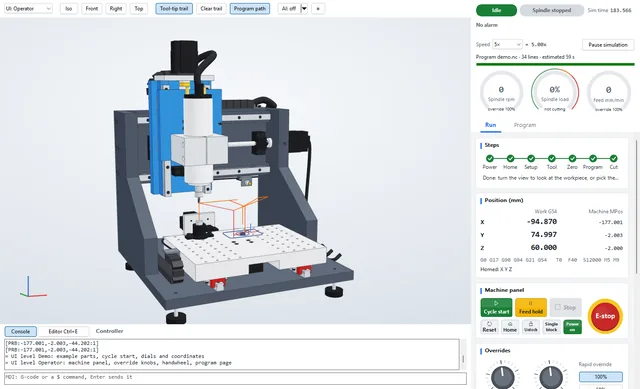The height and width of the screenshot is (389, 640).
Task: Switch to Front view
Action: point(92,9)
